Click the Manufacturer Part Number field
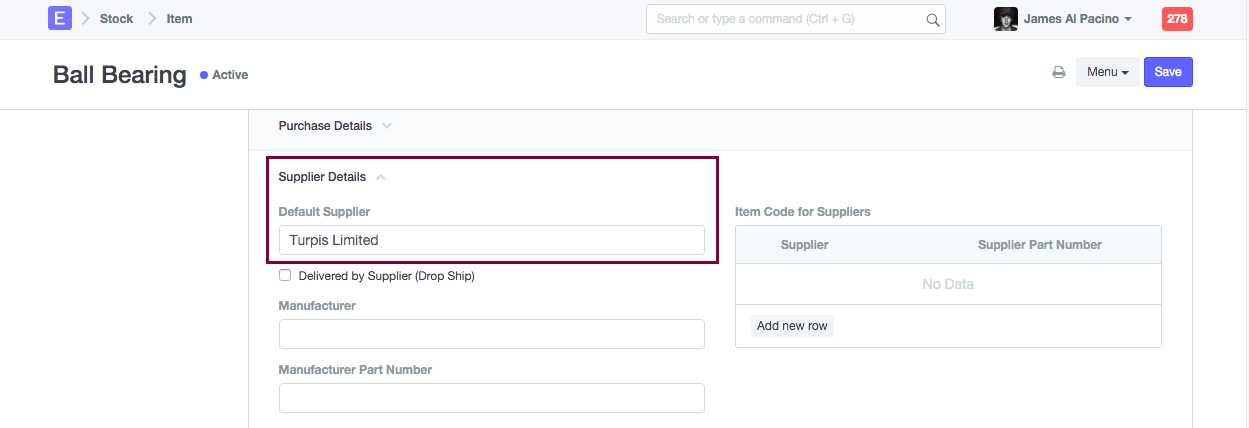The image size is (1249, 428). pos(491,398)
